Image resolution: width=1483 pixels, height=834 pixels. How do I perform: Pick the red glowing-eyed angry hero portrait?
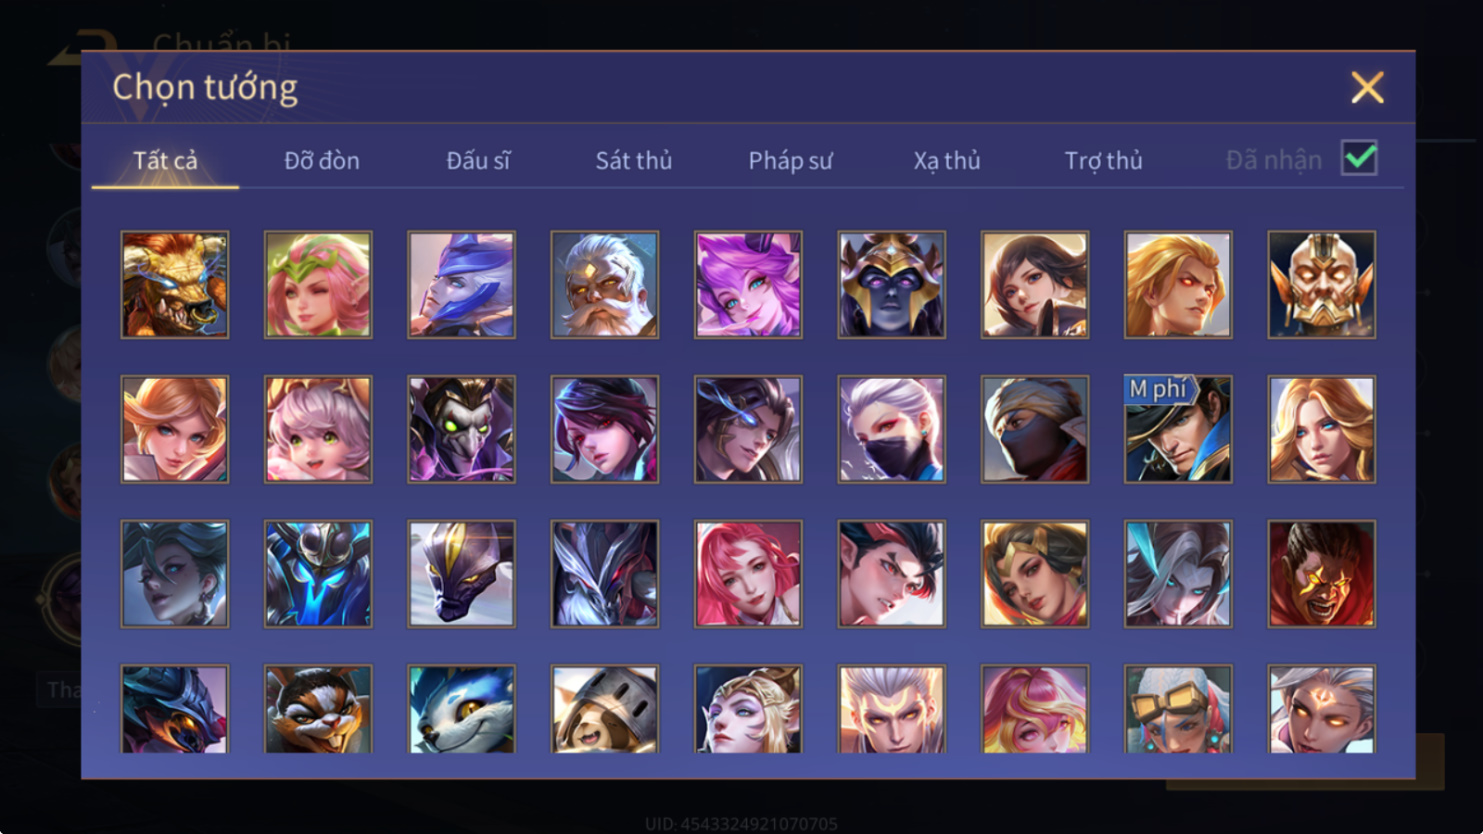(x=1321, y=574)
